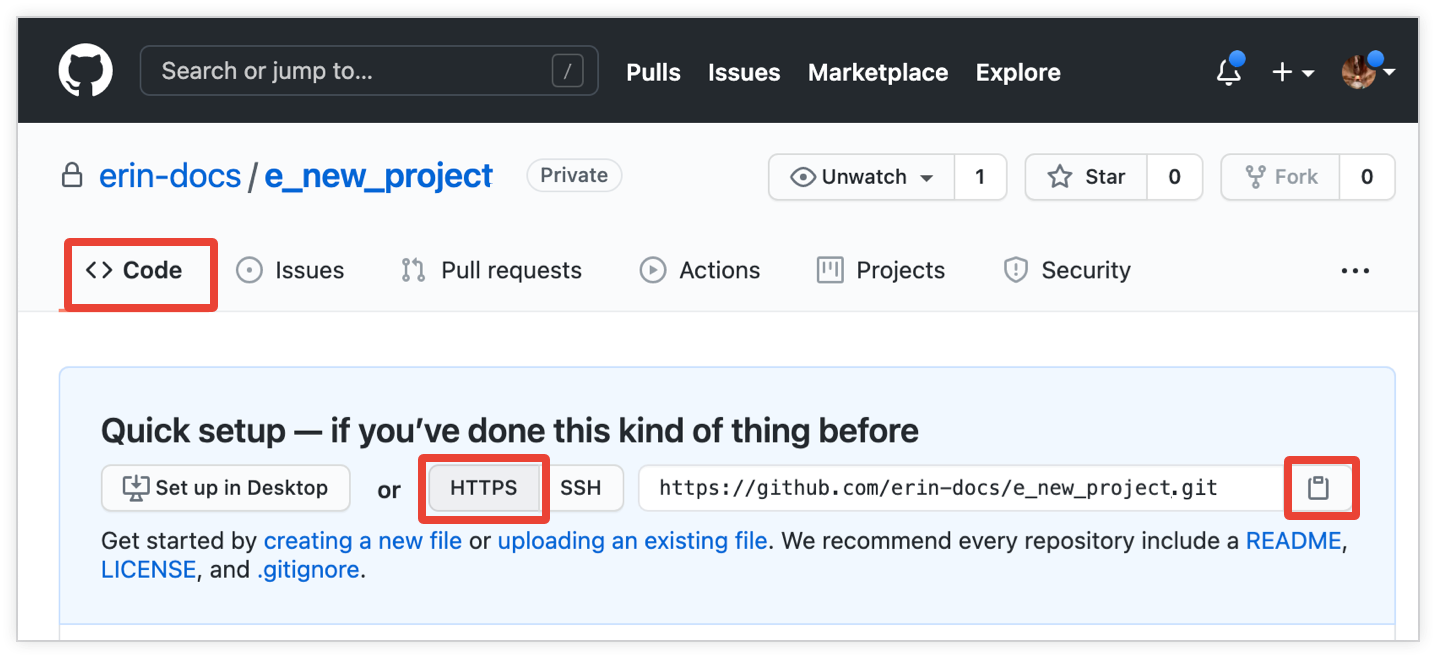This screenshot has width=1436, height=658.
Task: Click the Fork button
Action: 1281,177
